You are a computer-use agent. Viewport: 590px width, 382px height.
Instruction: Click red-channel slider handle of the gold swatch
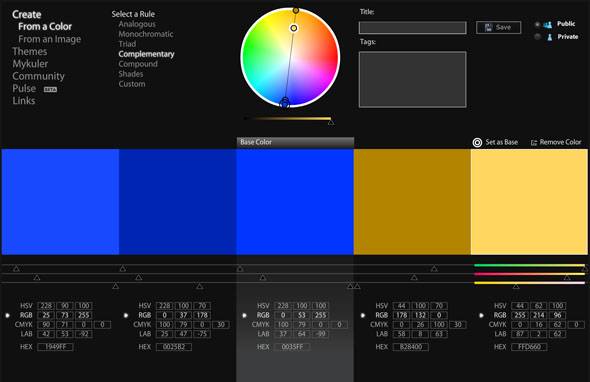pyautogui.click(x=434, y=269)
